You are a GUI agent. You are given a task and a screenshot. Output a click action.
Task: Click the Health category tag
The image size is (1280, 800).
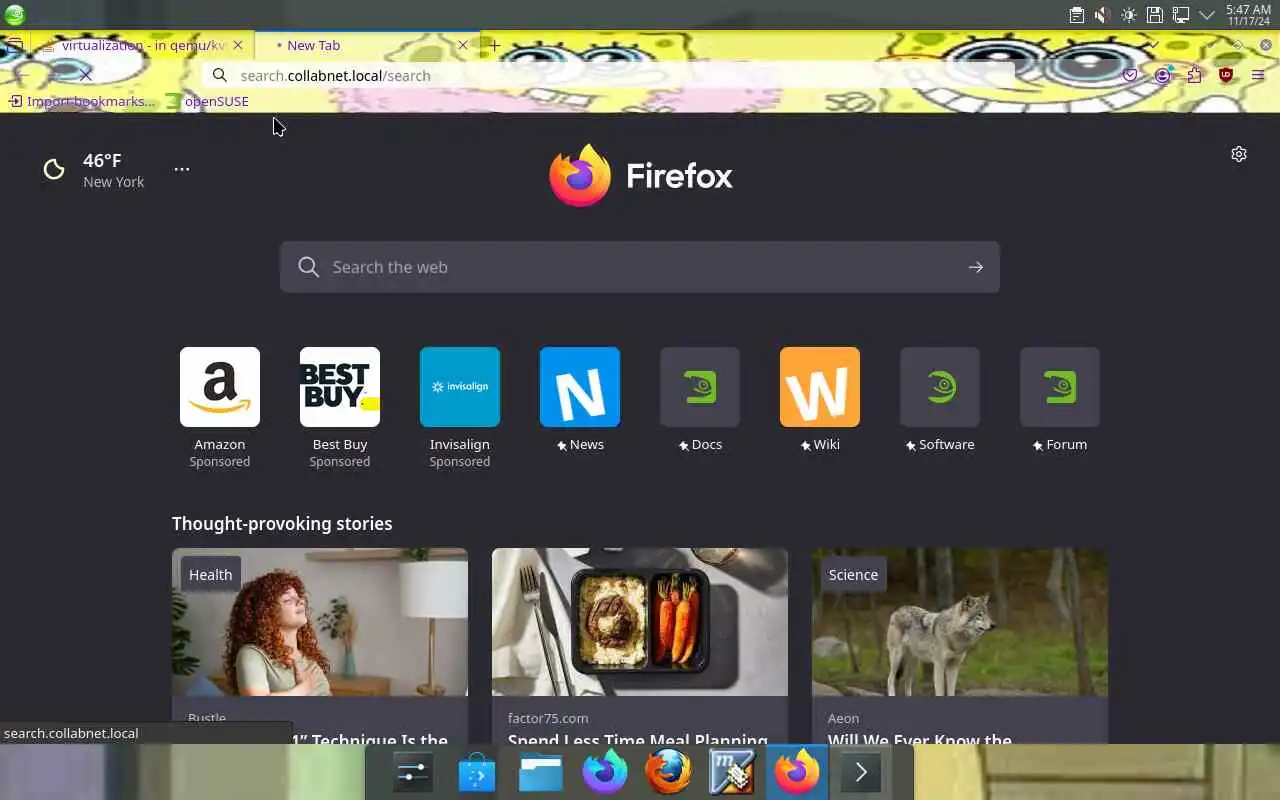click(x=210, y=574)
